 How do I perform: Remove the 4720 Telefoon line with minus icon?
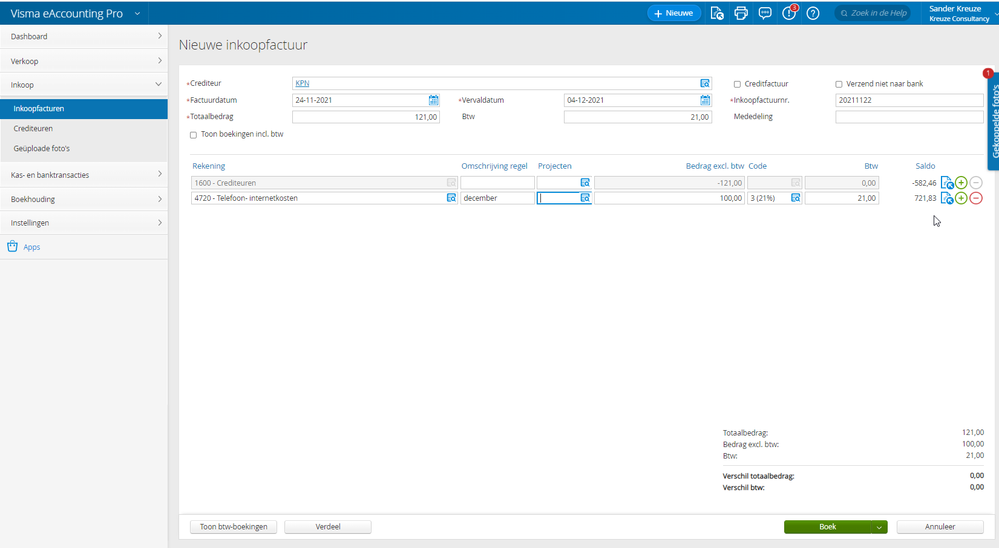click(x=976, y=198)
